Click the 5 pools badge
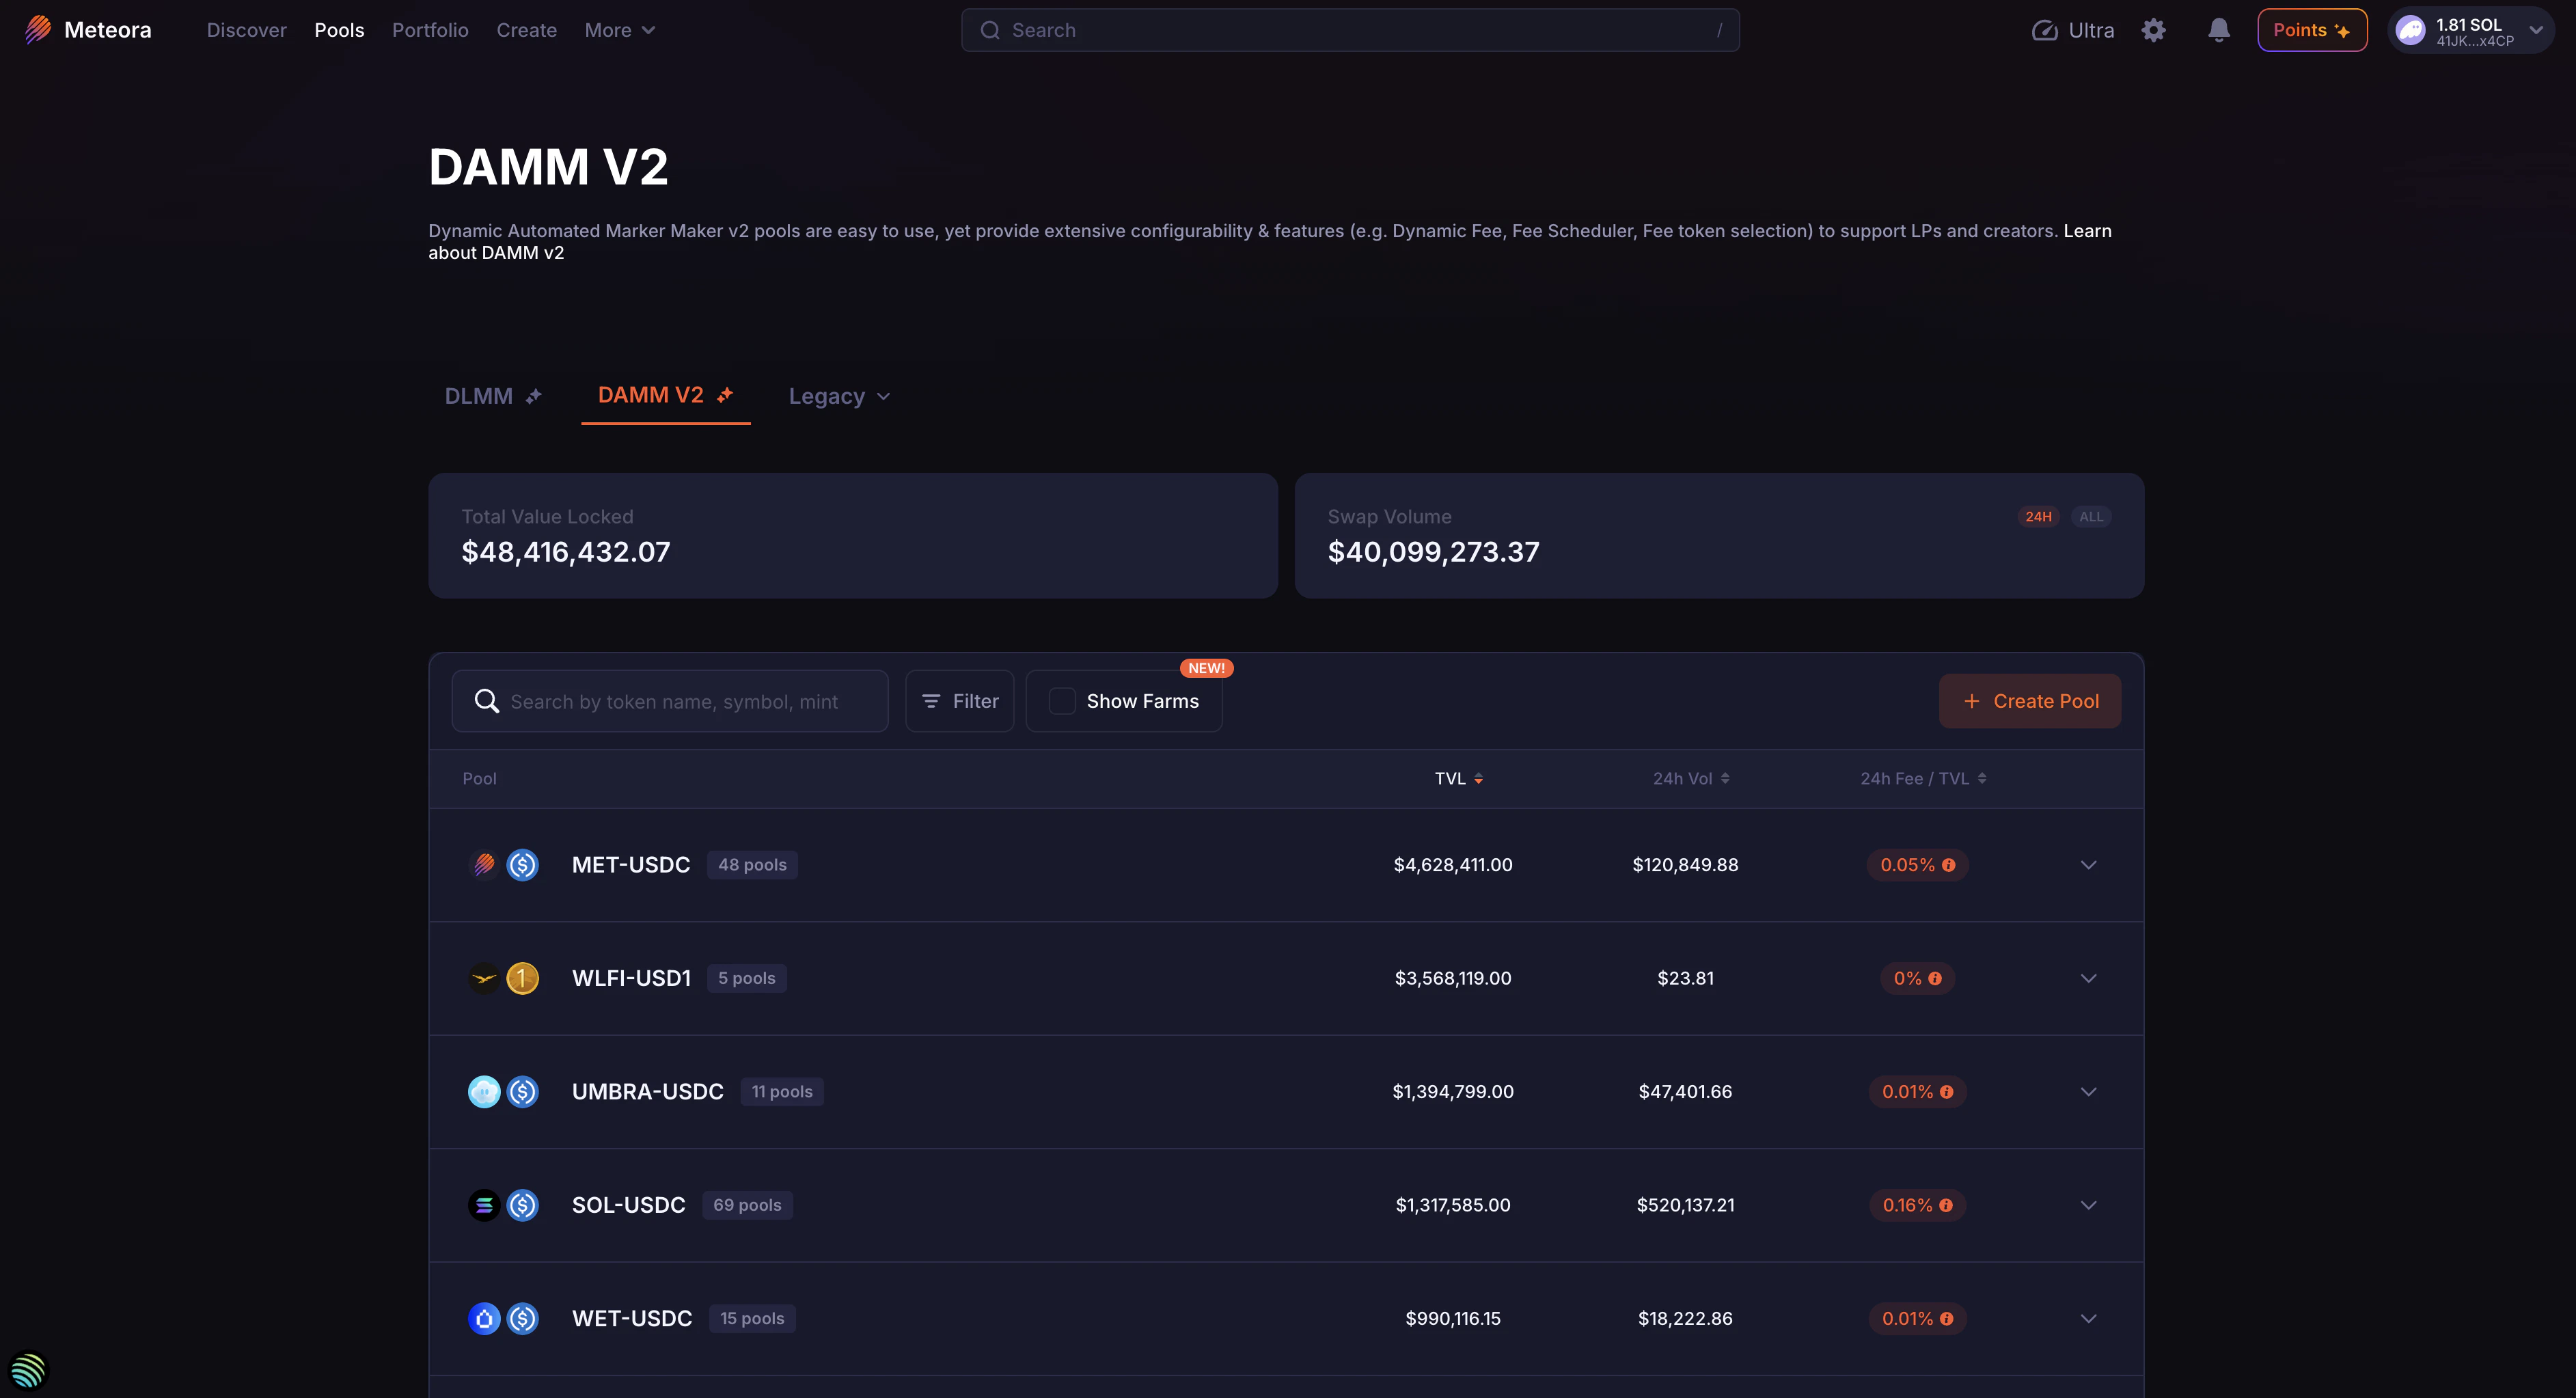This screenshot has width=2576, height=1398. [x=746, y=978]
